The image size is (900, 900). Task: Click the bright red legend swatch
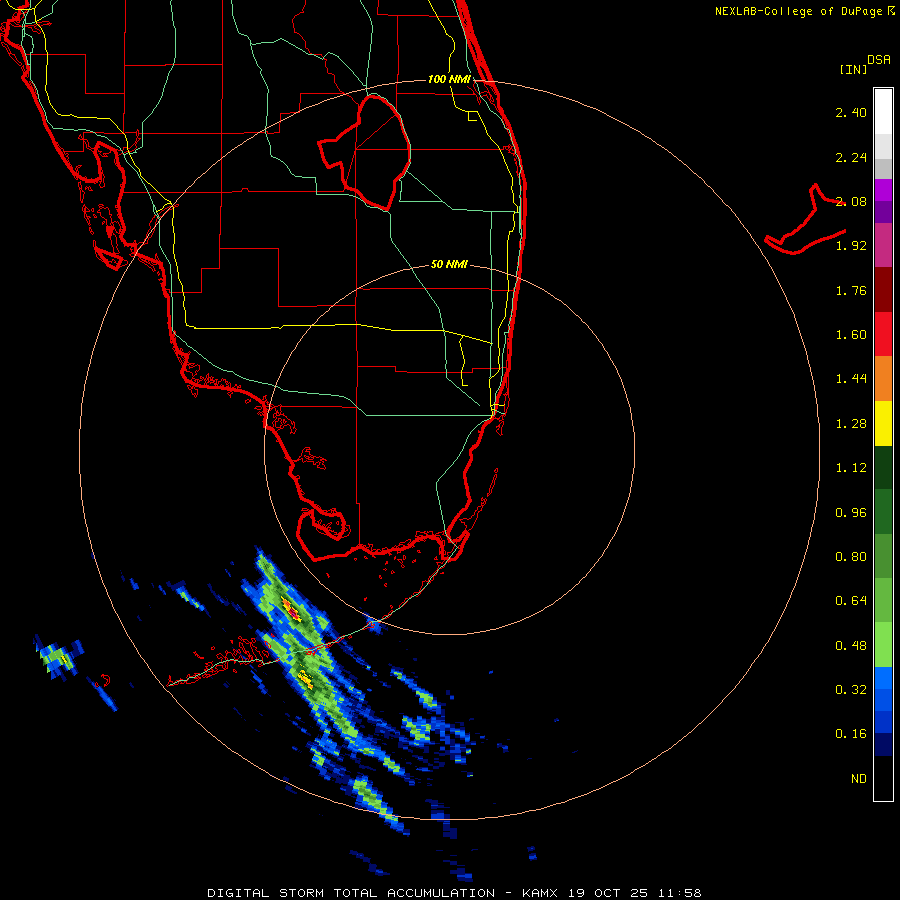[x=883, y=334]
